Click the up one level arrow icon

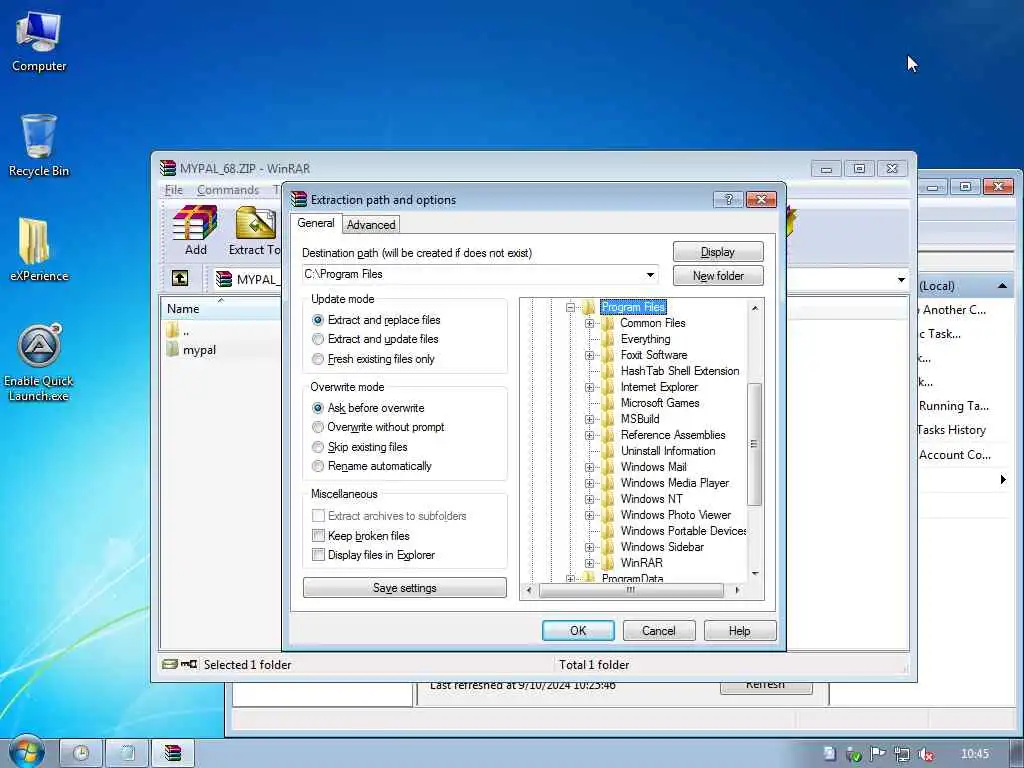click(180, 279)
